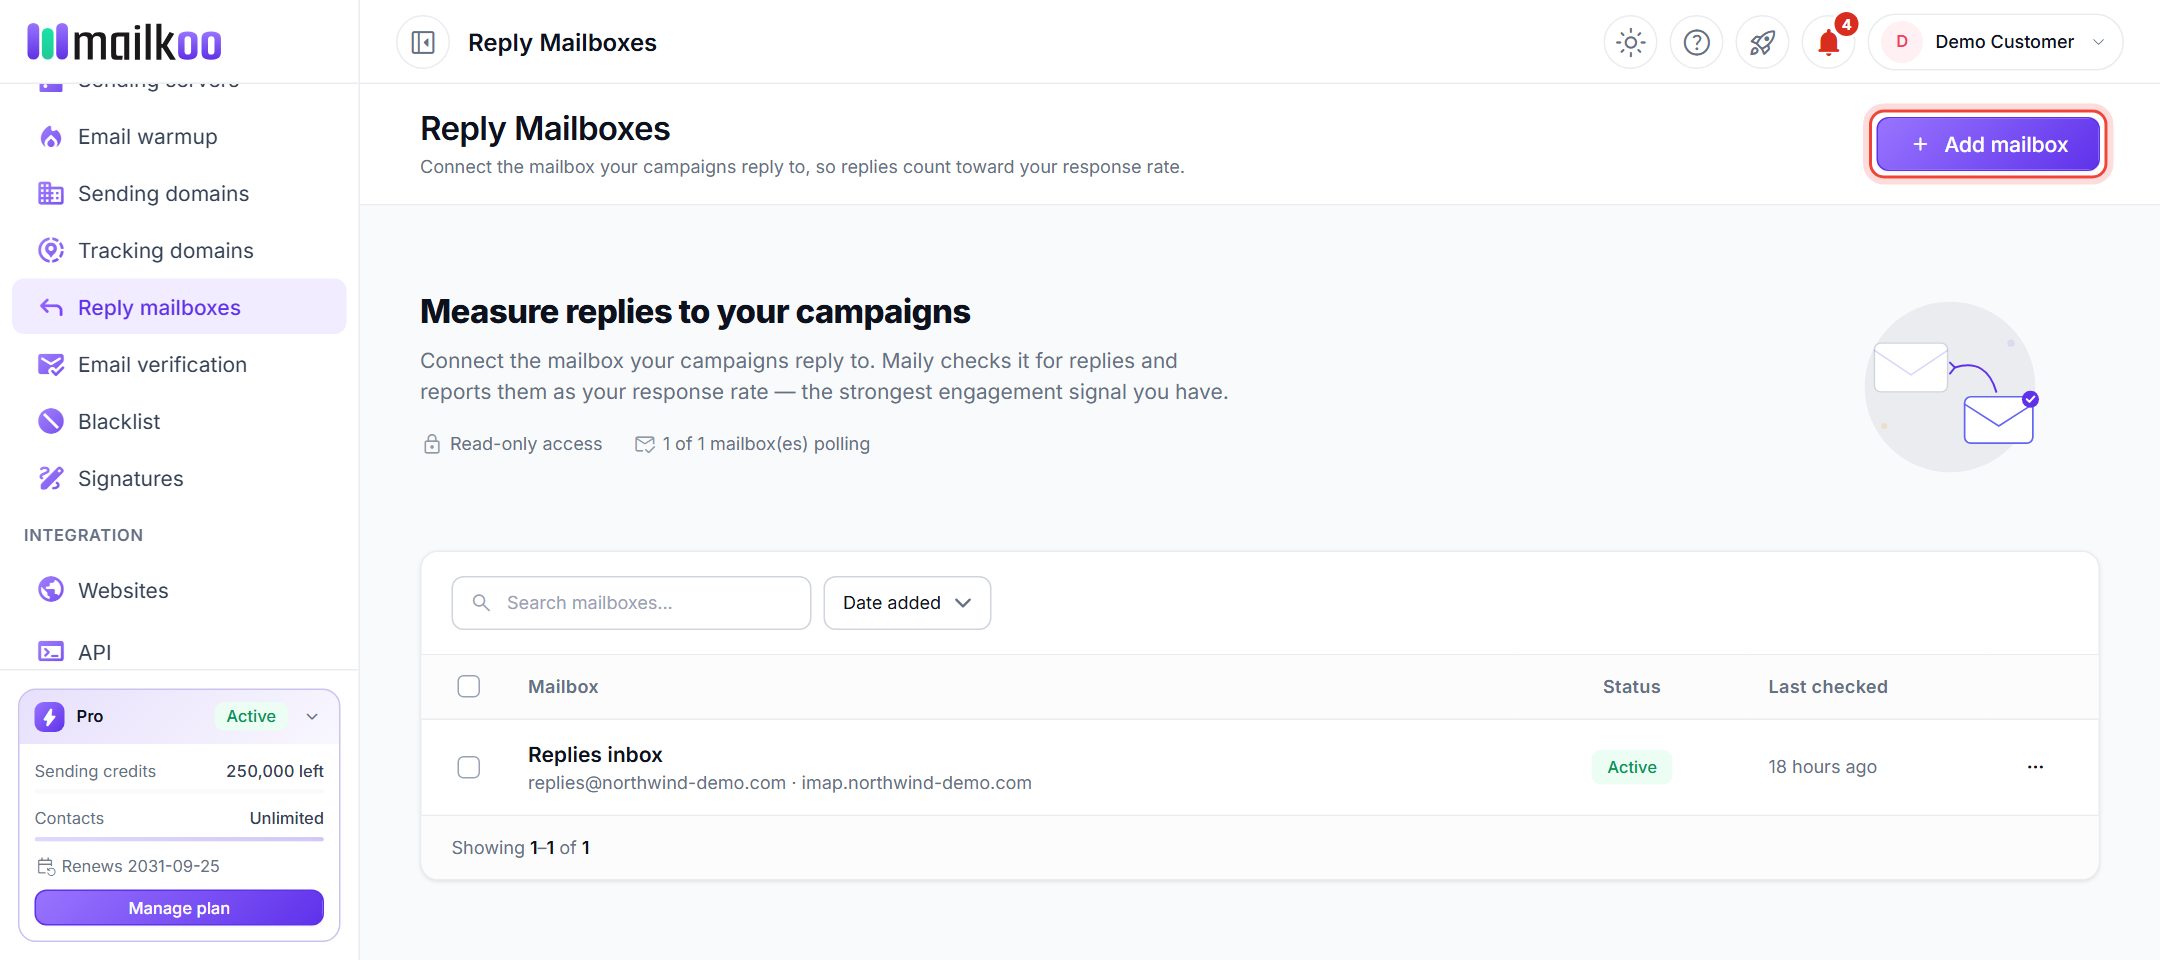Click the rocket icon in header

tap(1762, 43)
